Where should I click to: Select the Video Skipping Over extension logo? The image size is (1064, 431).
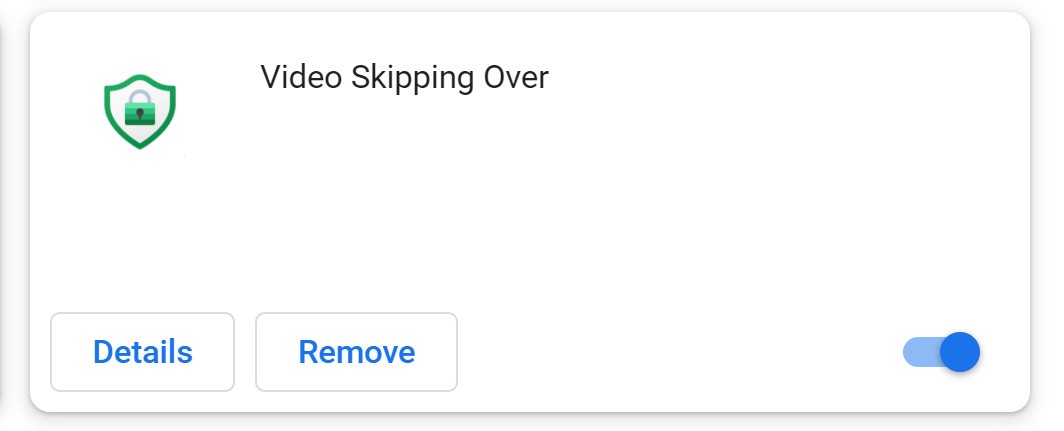coord(140,112)
